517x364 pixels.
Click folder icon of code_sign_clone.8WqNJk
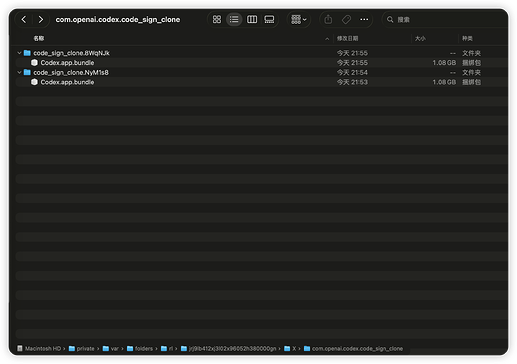pos(27,53)
